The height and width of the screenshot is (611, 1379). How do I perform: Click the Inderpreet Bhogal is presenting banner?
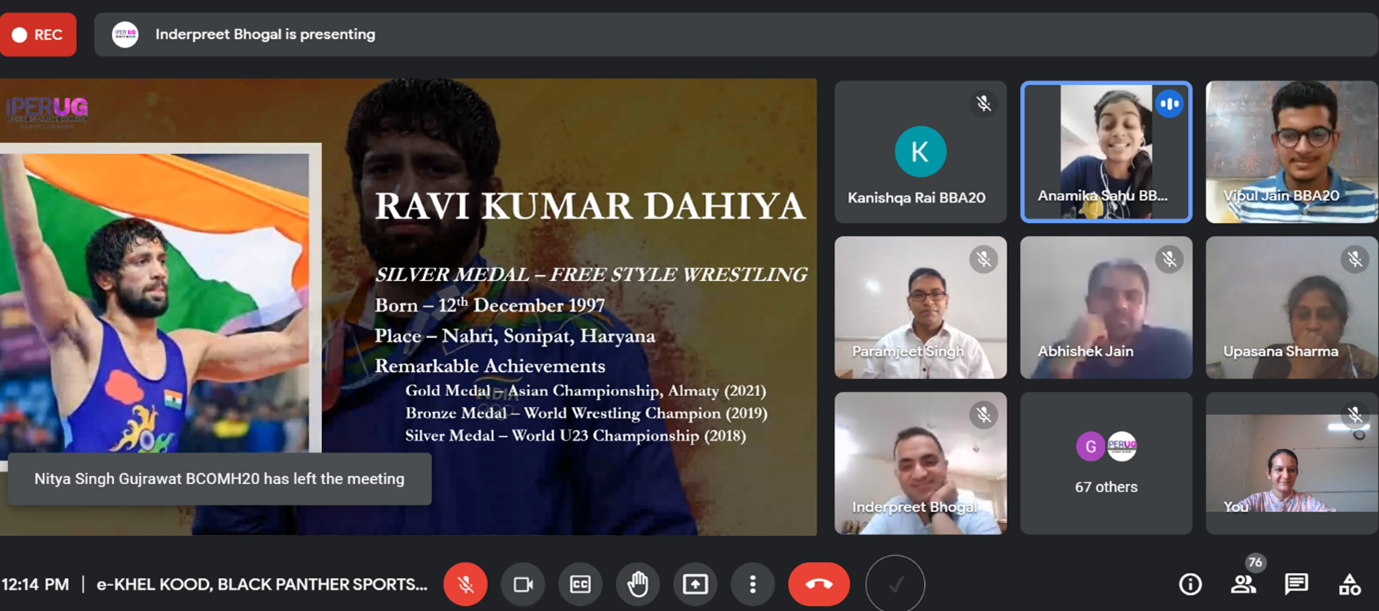(x=265, y=35)
